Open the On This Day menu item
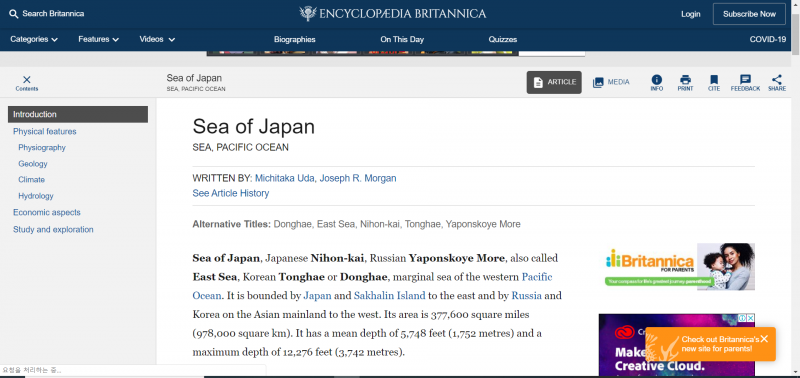800x378 pixels. click(x=402, y=39)
